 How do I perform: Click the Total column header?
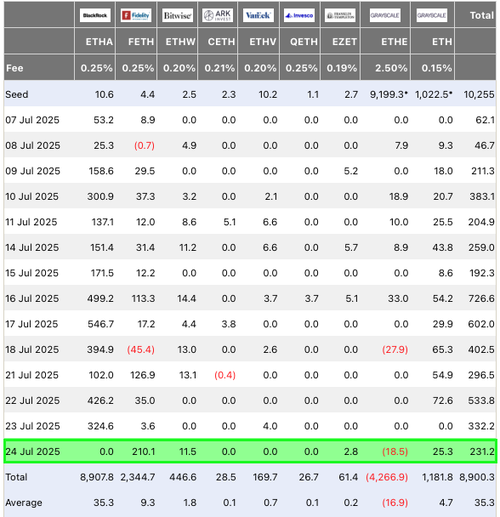pyautogui.click(x=481, y=15)
